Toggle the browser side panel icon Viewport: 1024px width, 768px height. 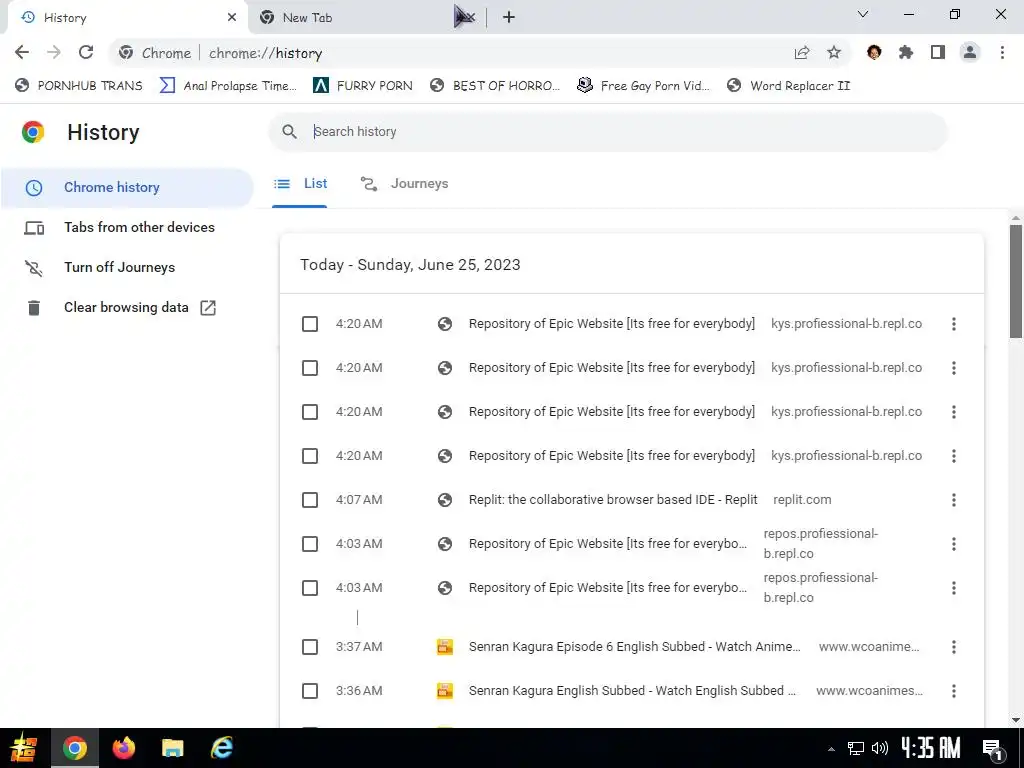point(938,53)
